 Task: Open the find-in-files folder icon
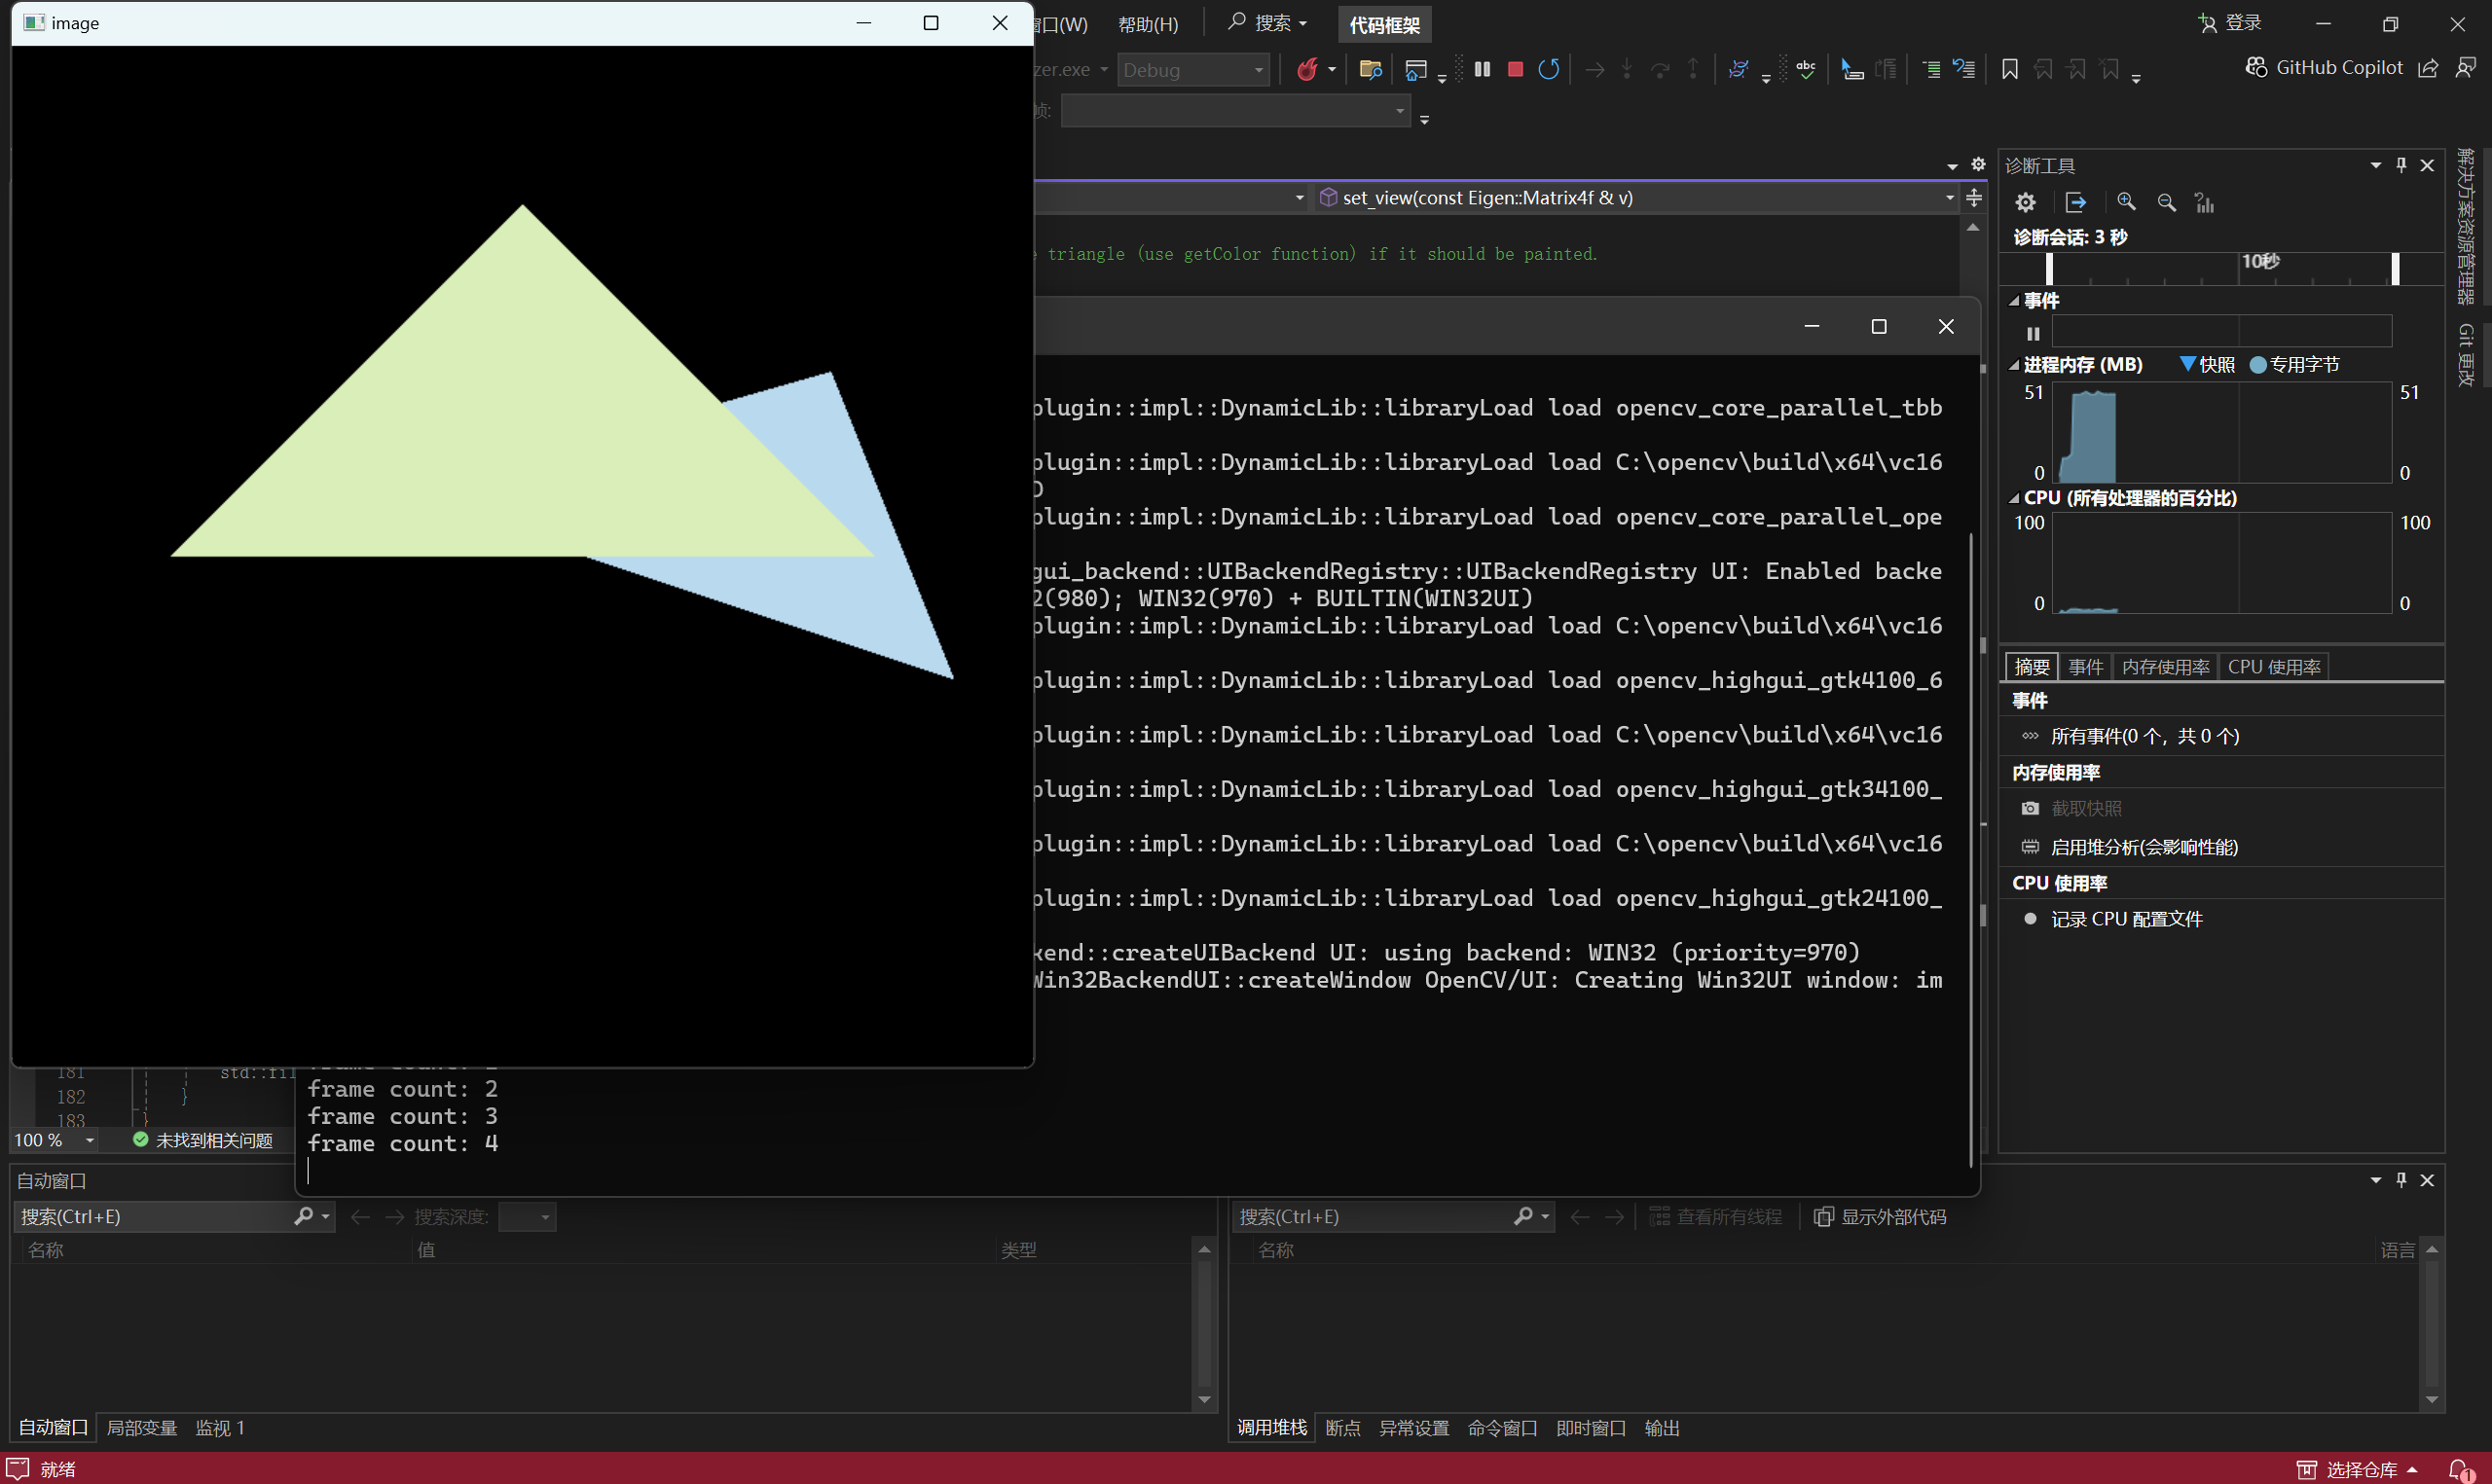point(1371,69)
